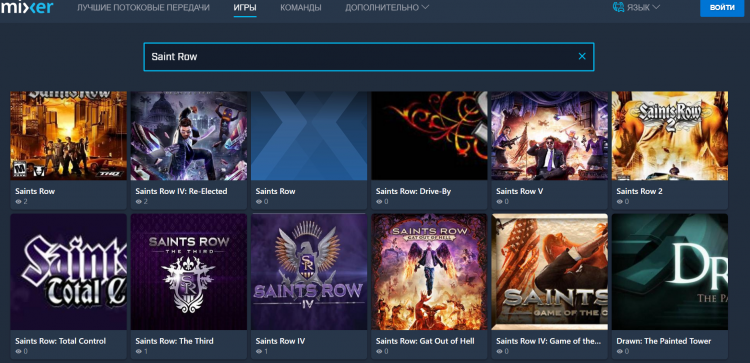
Task: Open the Saints Row IV: Re-Elected title link
Action: click(181, 191)
